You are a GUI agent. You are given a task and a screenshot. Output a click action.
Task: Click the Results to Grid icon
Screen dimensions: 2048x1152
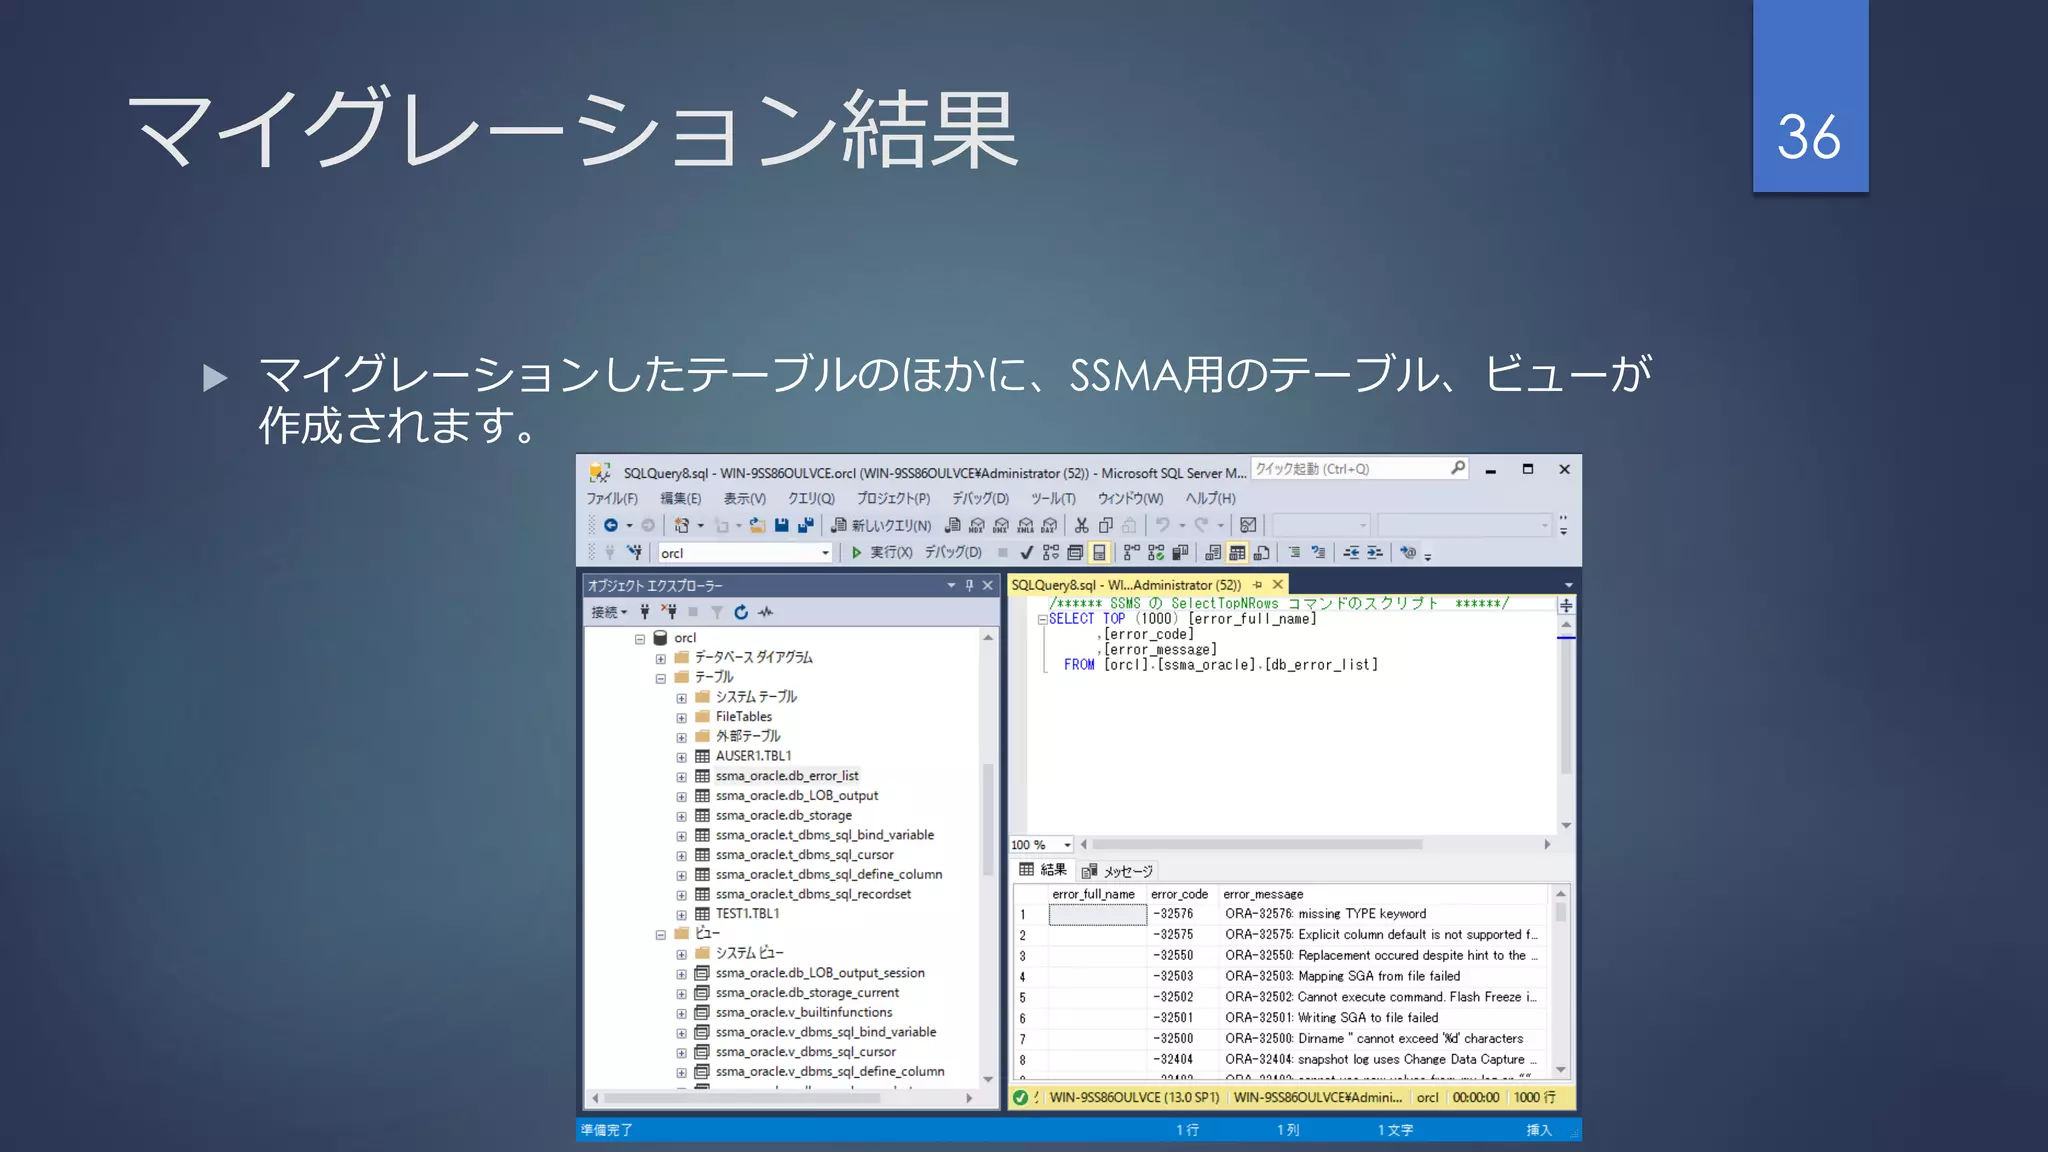click(1237, 552)
